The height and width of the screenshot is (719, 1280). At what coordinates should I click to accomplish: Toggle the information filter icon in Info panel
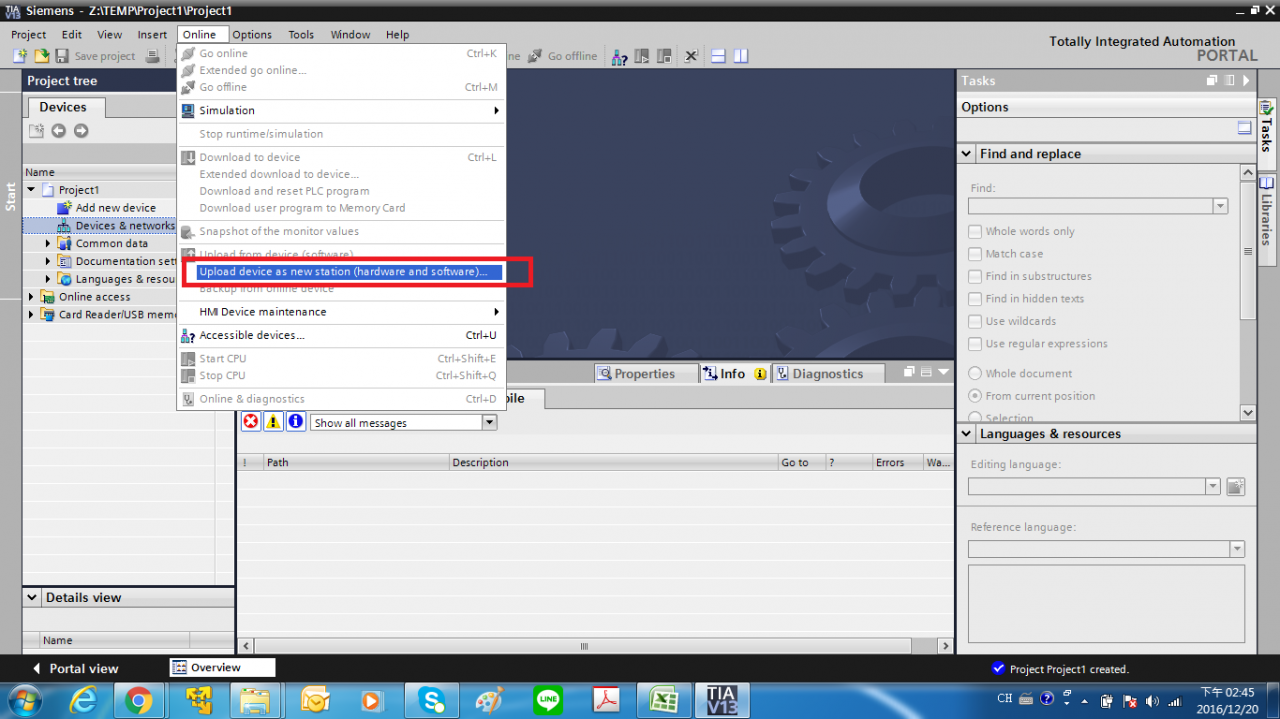pyautogui.click(x=296, y=422)
